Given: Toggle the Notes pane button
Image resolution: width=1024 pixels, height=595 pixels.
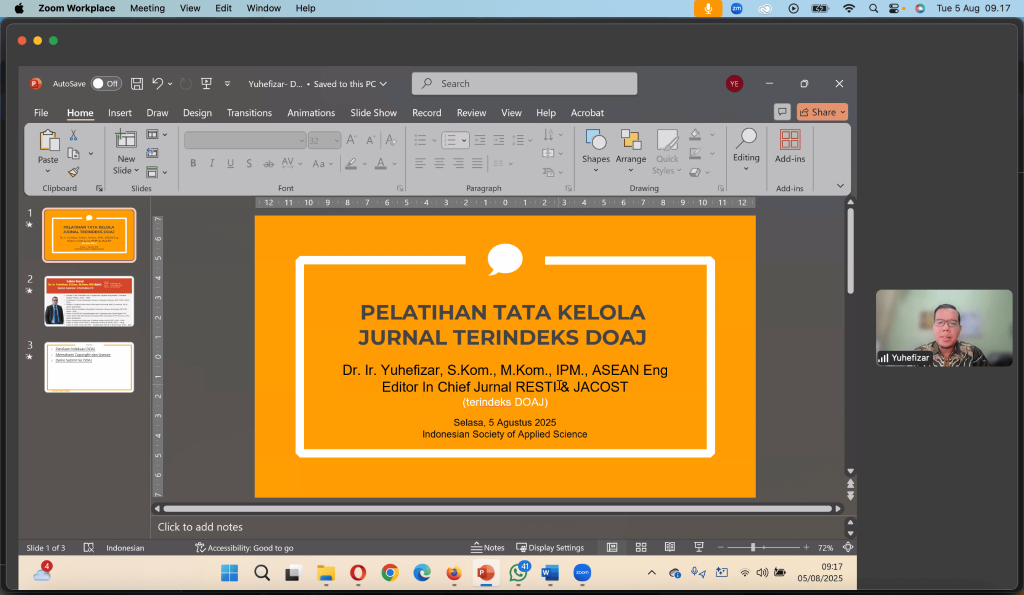Looking at the screenshot, I should click(x=488, y=547).
